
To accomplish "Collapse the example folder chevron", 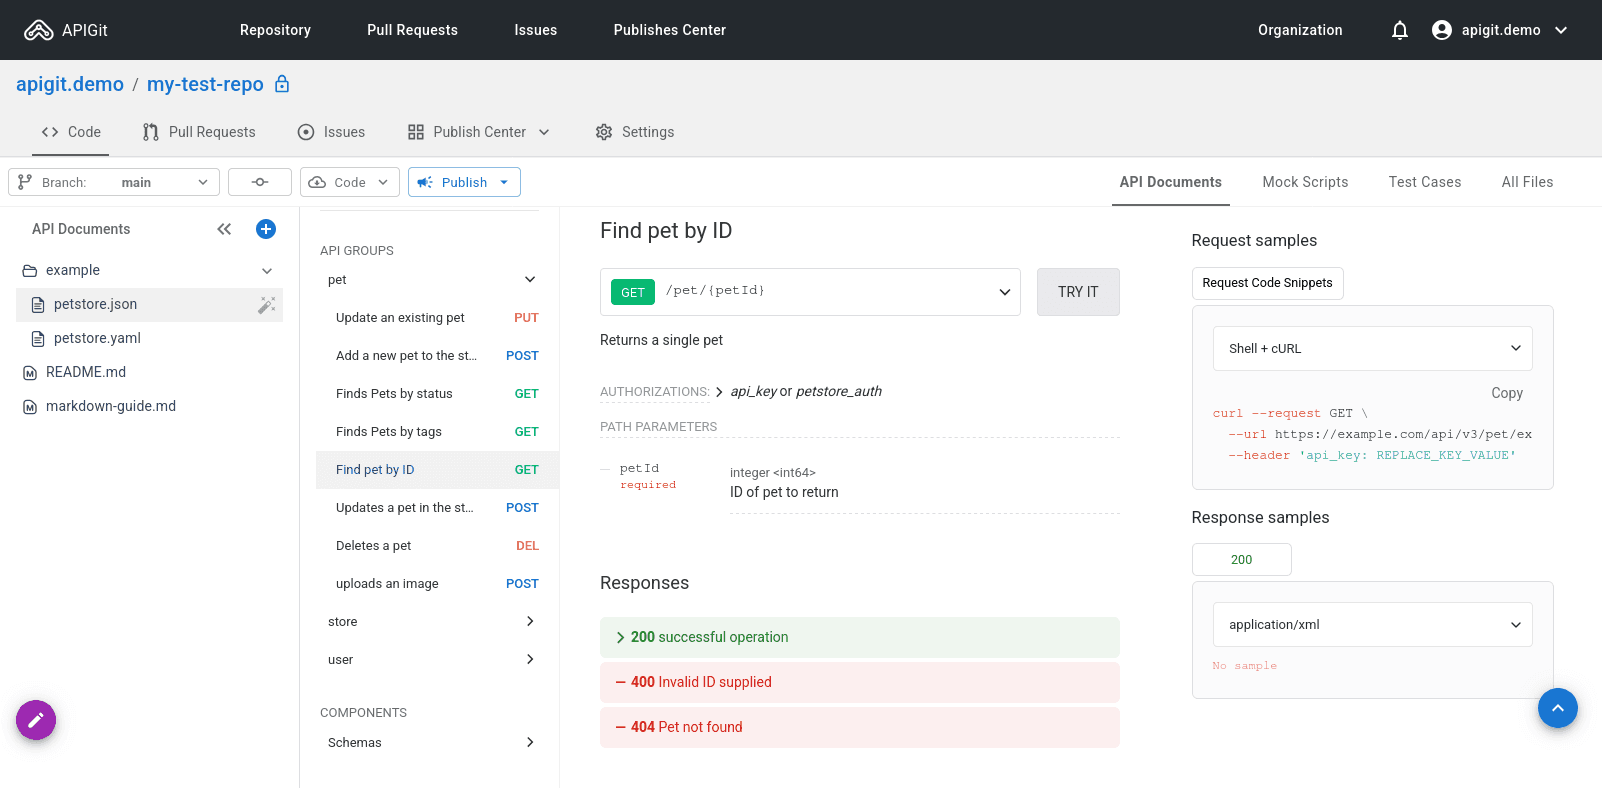I will click(x=267, y=271).
